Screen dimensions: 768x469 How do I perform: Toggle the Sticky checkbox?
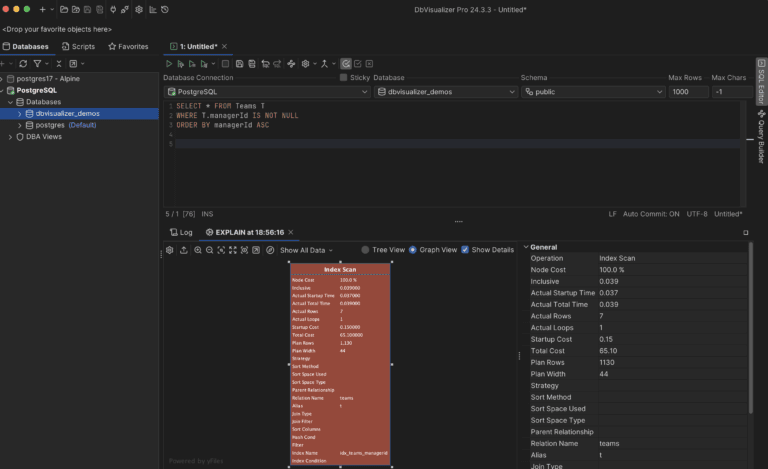(x=343, y=77)
